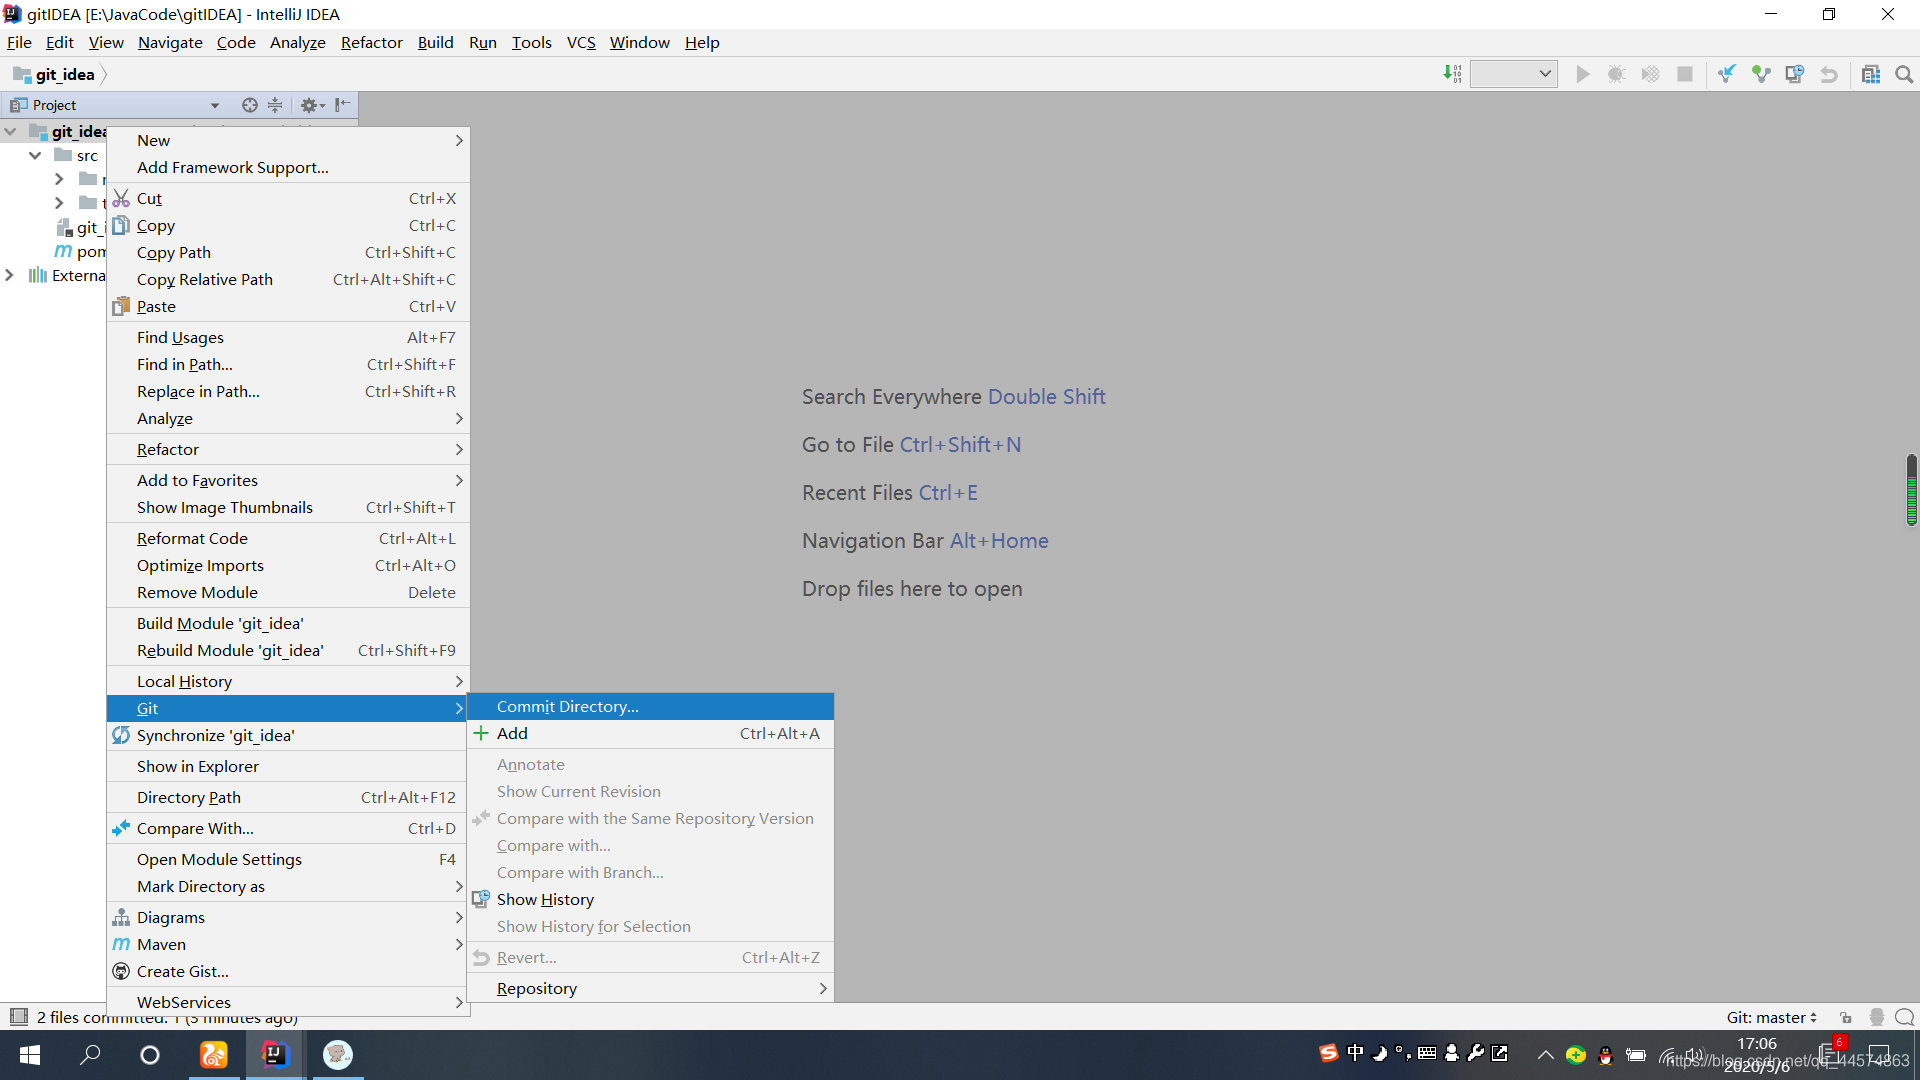
Task: Collapse the git_idea root tree node
Action: (11, 131)
